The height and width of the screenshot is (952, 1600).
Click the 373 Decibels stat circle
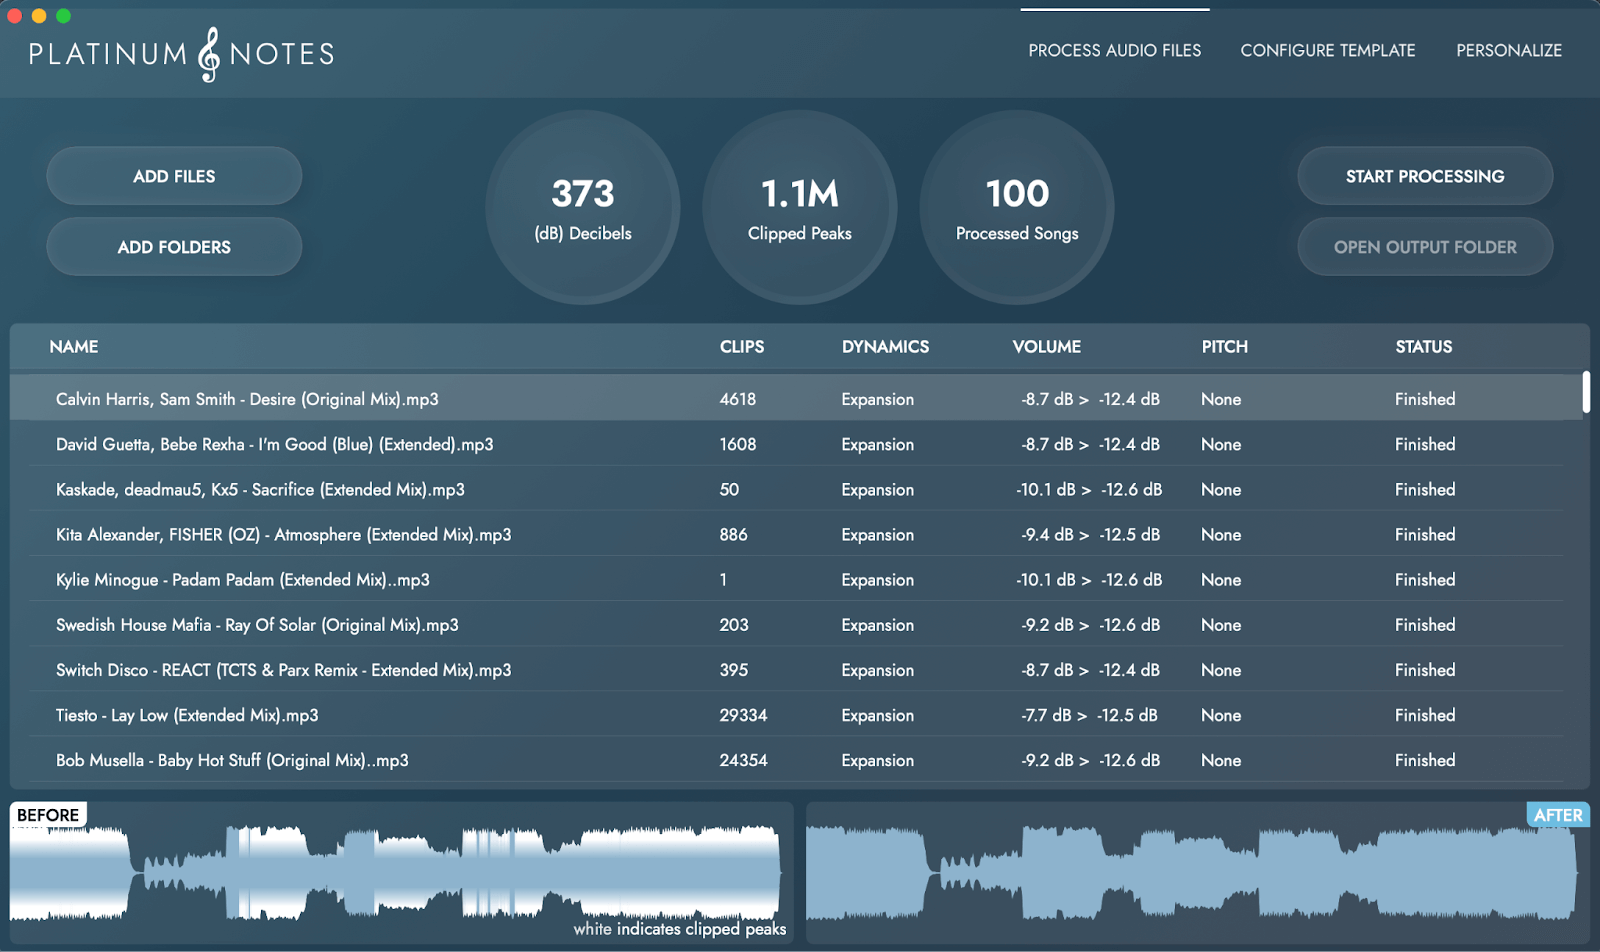pyautogui.click(x=583, y=208)
